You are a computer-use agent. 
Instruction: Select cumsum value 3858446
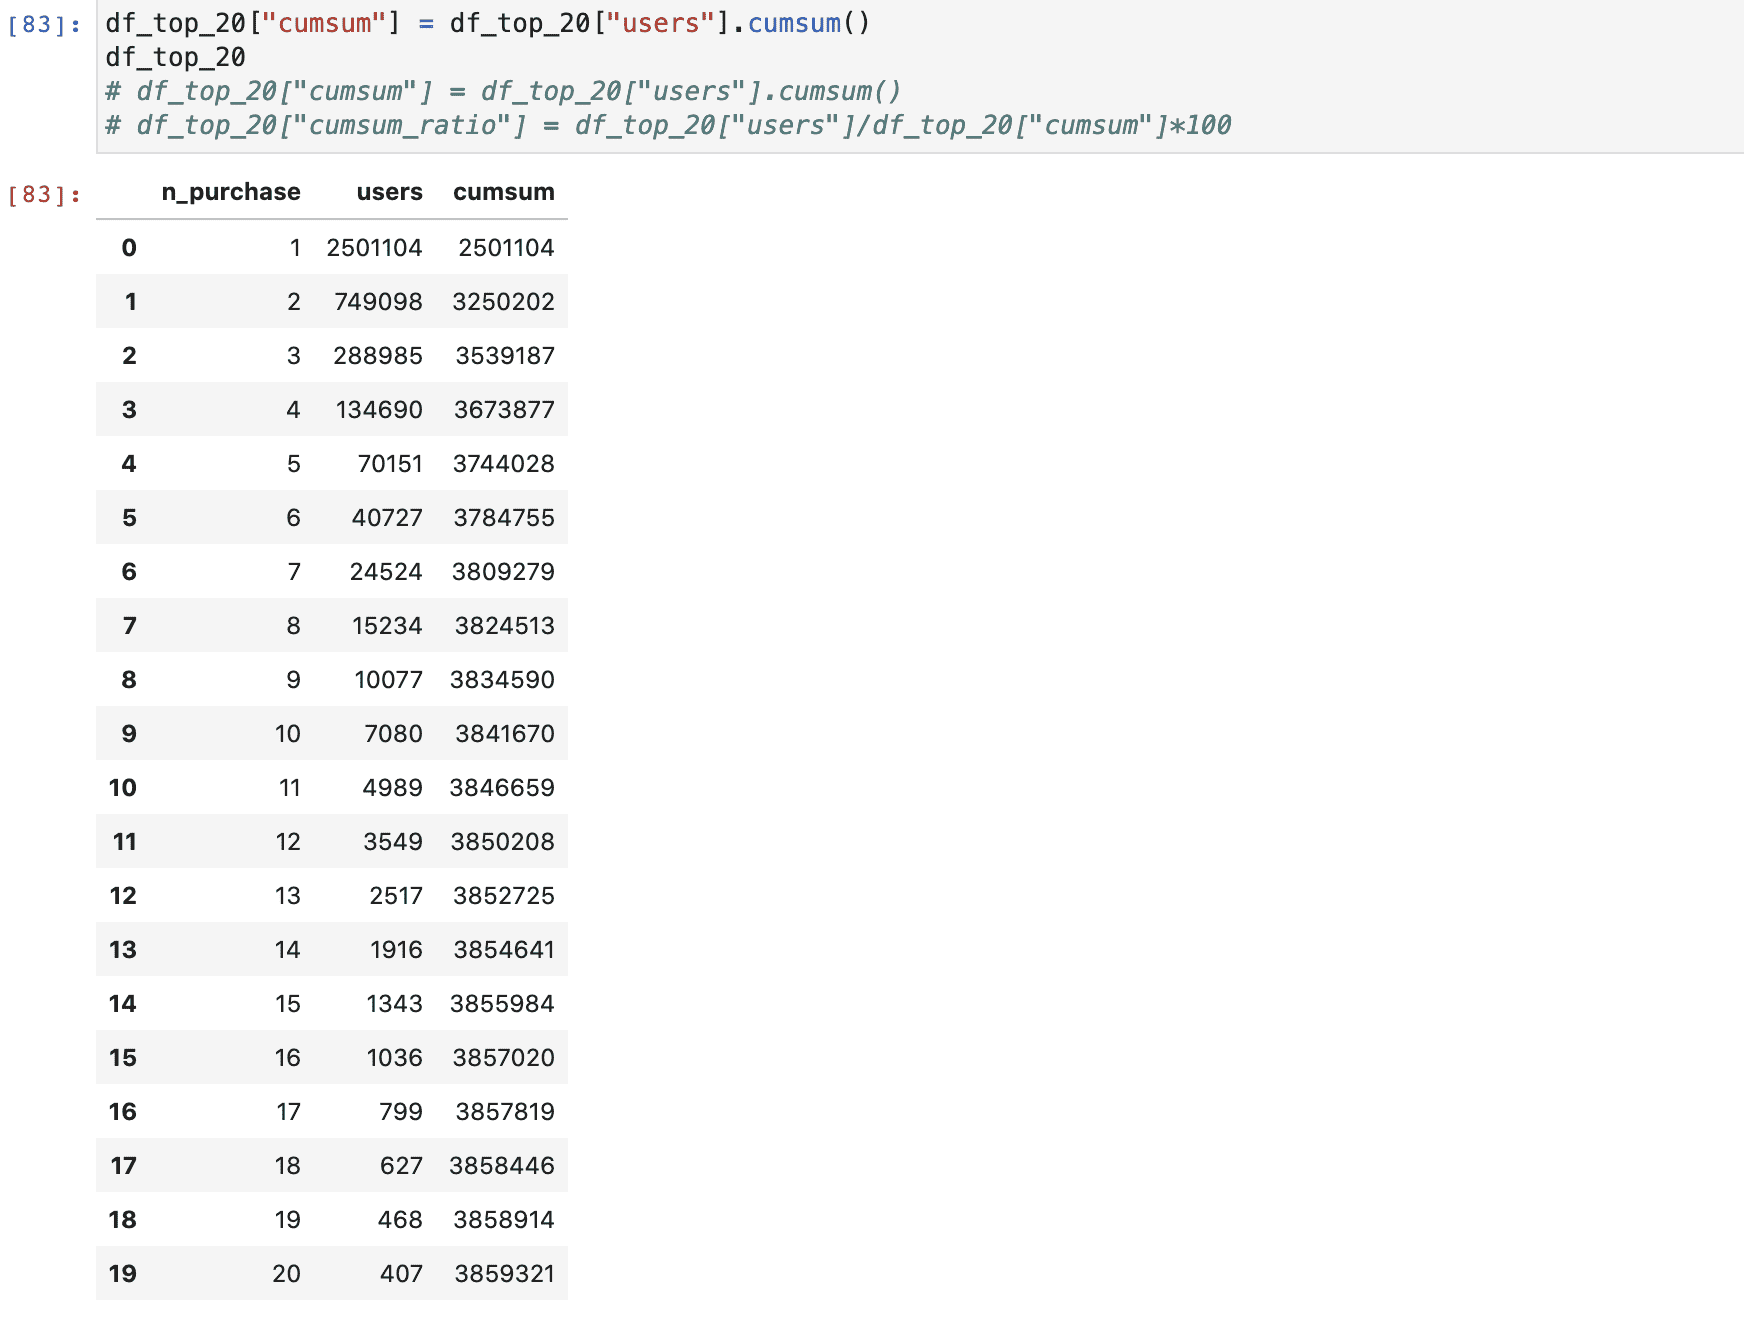click(x=502, y=1166)
